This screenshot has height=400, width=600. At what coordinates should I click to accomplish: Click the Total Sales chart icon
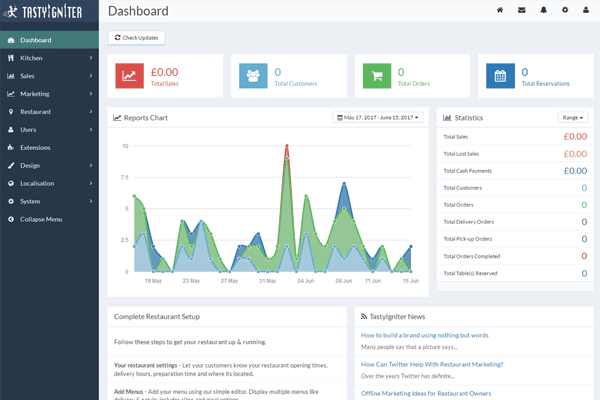tap(129, 75)
